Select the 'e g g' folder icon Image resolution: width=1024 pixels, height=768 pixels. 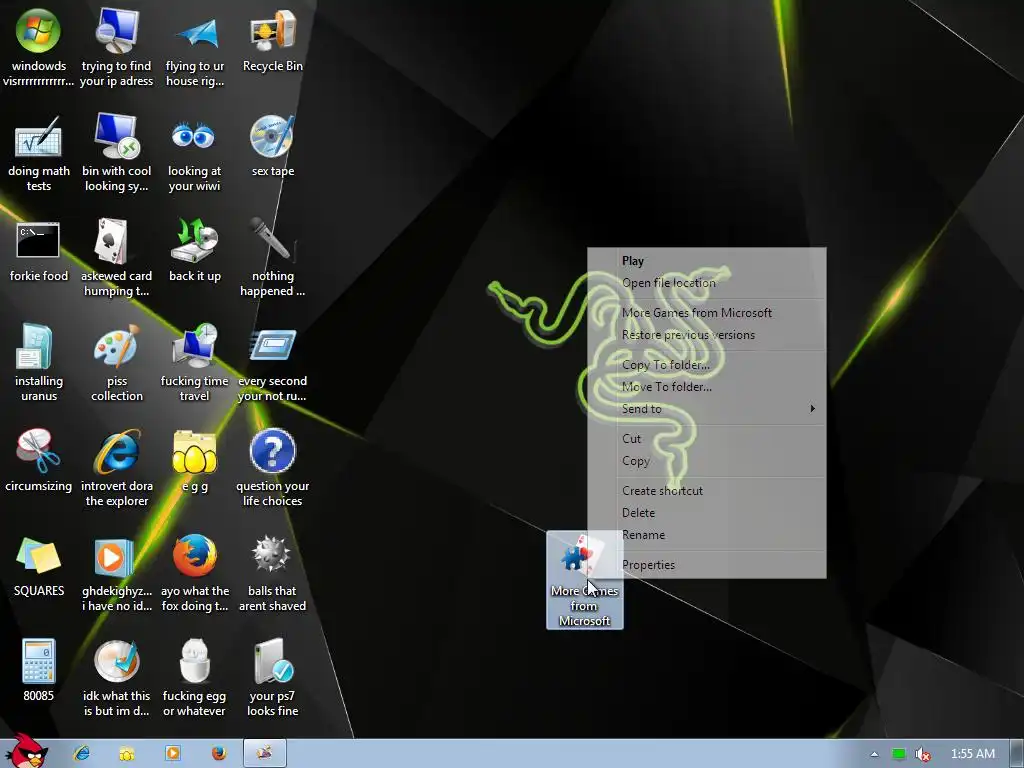click(195, 461)
